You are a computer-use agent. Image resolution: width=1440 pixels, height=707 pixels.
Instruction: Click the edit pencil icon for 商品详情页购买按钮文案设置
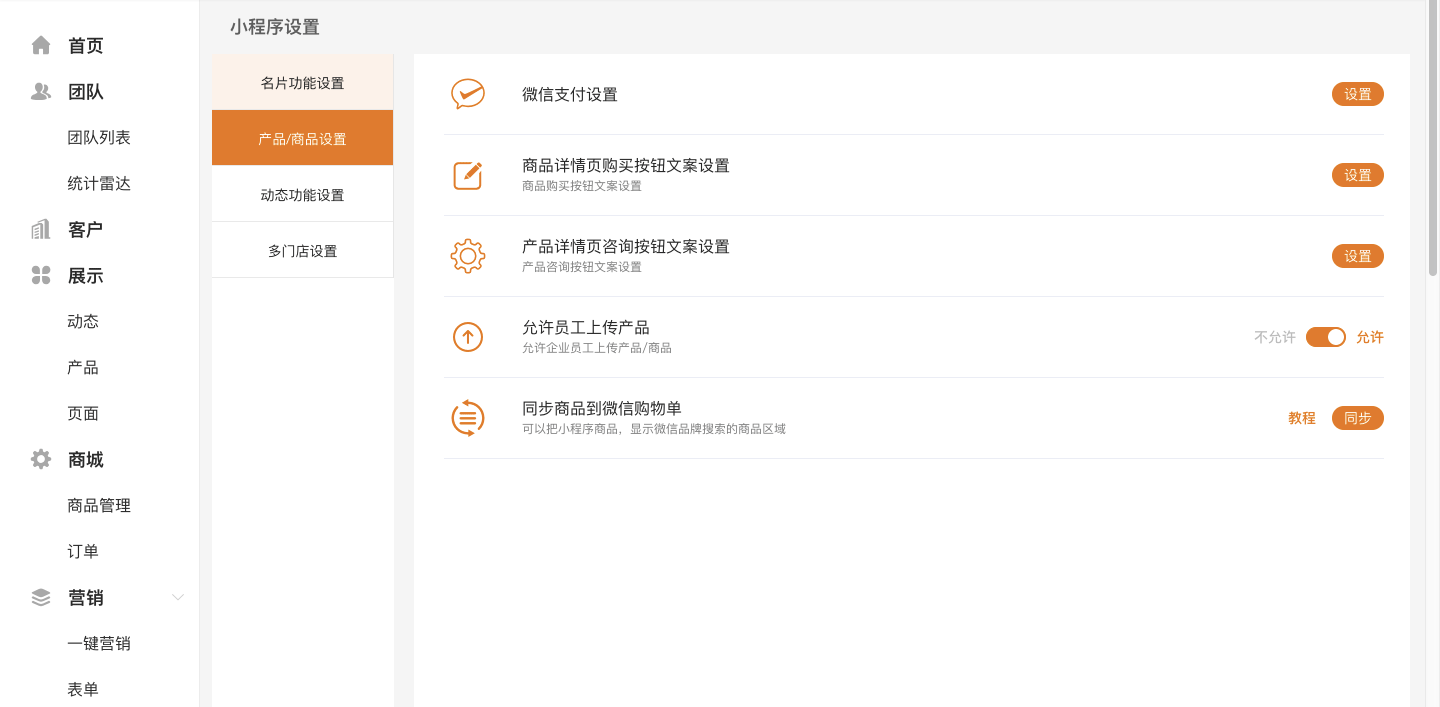click(x=467, y=175)
